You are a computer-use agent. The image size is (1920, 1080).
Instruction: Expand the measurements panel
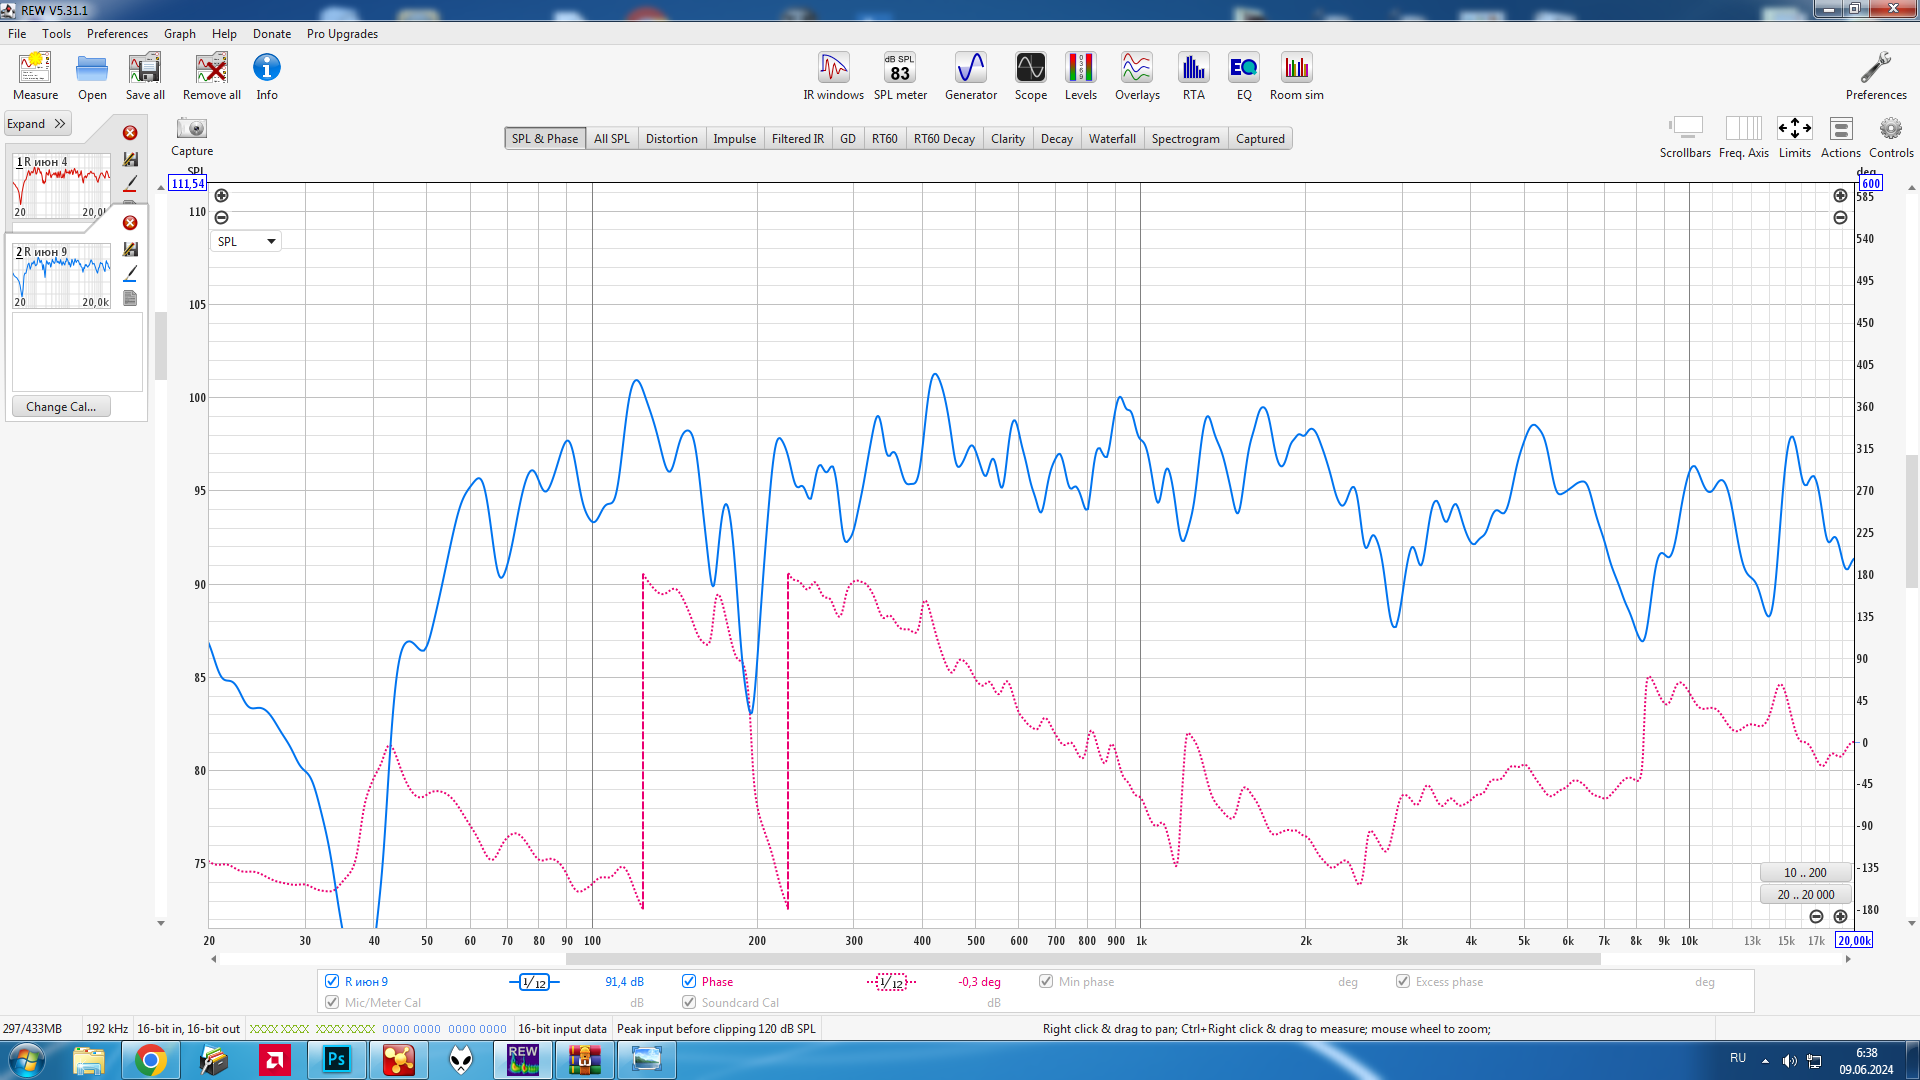coord(36,124)
